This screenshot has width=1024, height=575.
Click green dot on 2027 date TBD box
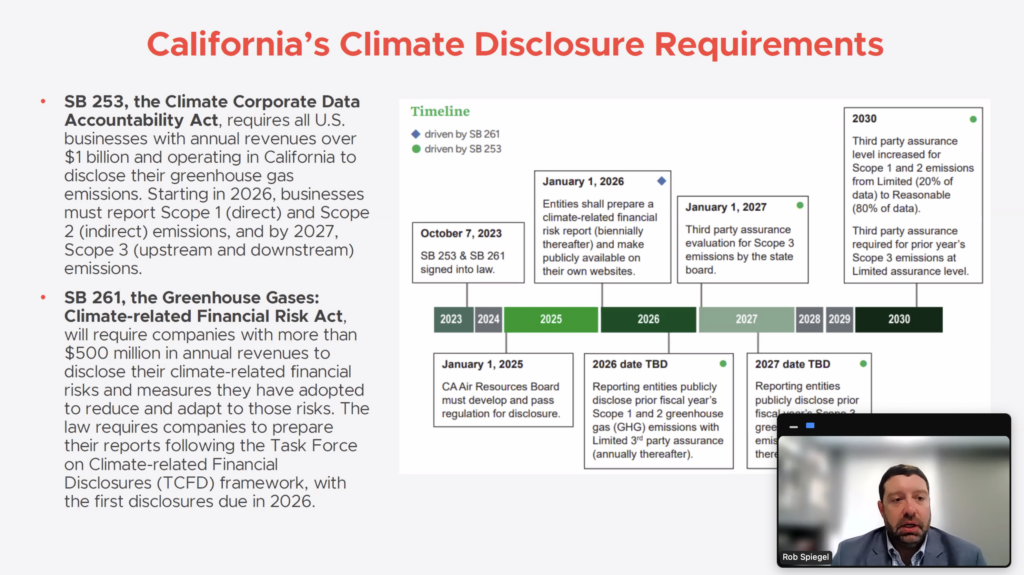pyautogui.click(x=862, y=364)
